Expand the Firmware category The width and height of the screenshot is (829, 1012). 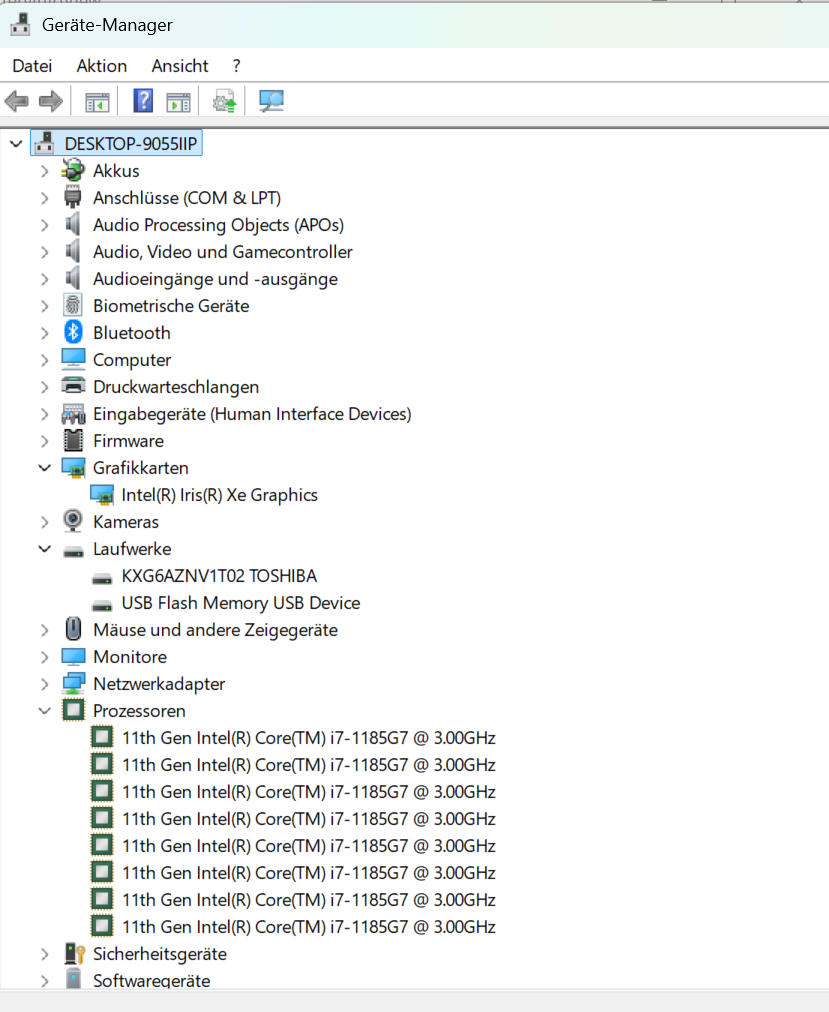point(44,441)
